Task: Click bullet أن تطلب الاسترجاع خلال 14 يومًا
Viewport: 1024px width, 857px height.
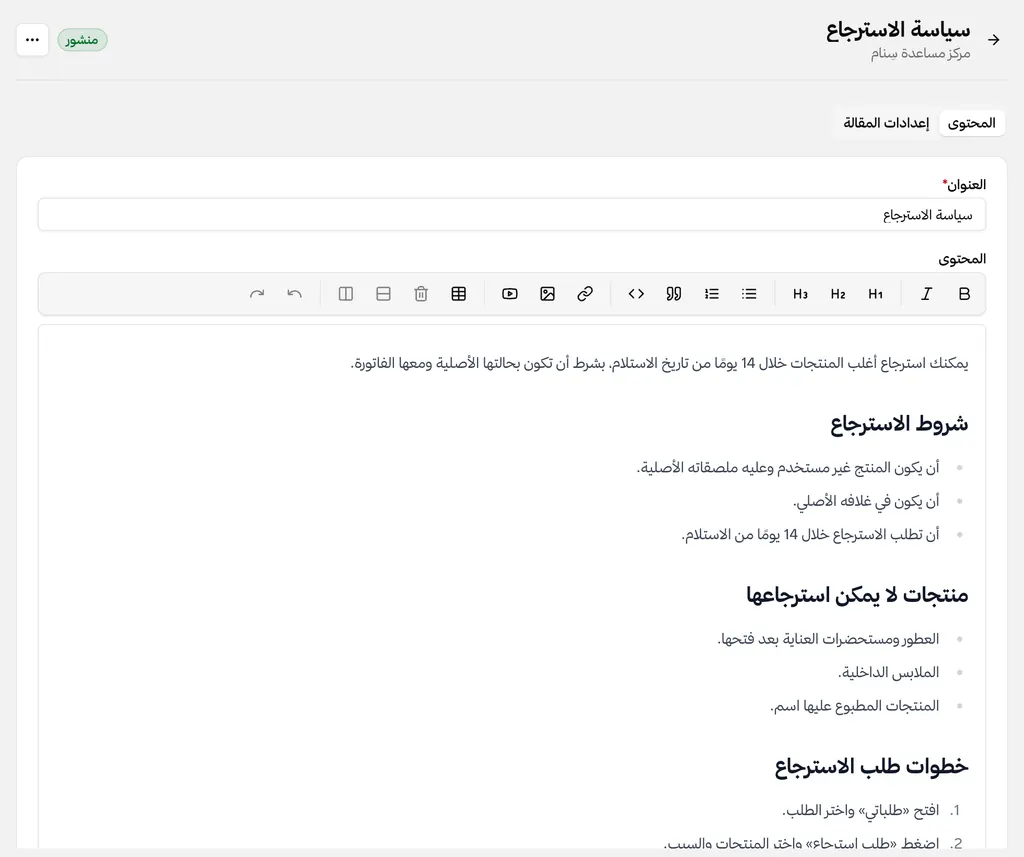Action: click(810, 534)
